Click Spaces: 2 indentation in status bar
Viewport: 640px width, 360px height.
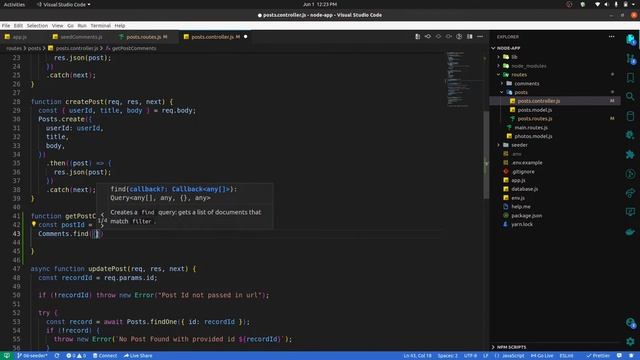coord(447,356)
